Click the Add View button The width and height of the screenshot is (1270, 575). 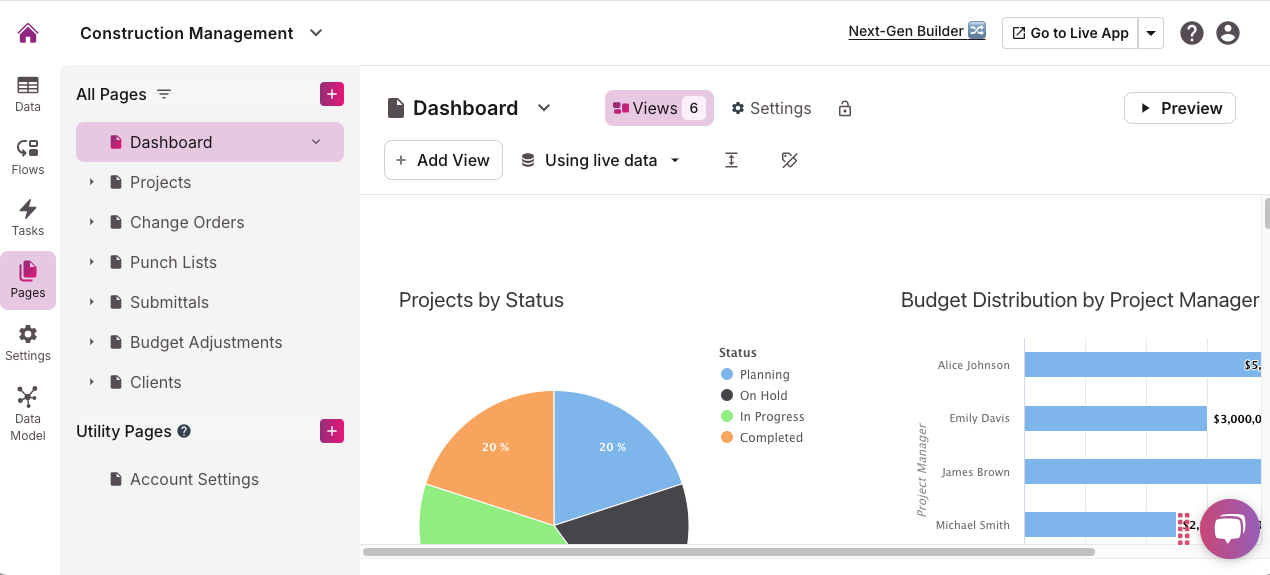coord(443,160)
